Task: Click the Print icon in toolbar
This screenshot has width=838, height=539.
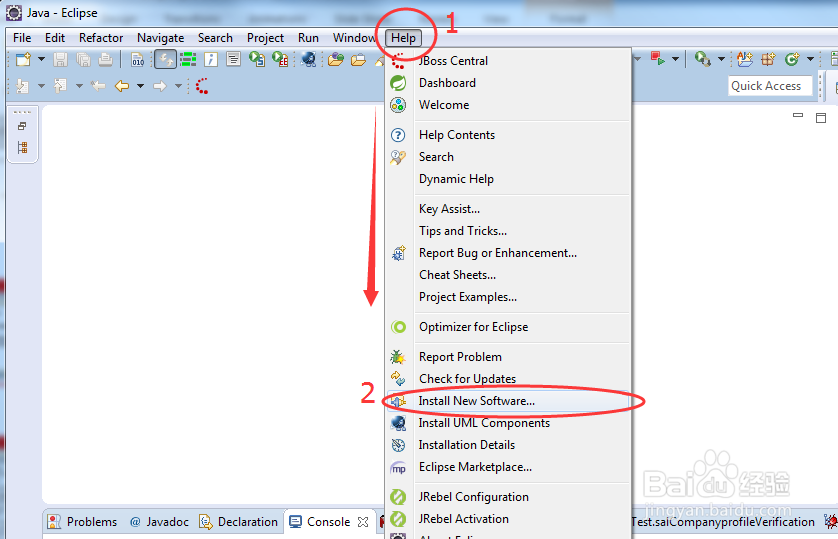Action: (x=105, y=59)
